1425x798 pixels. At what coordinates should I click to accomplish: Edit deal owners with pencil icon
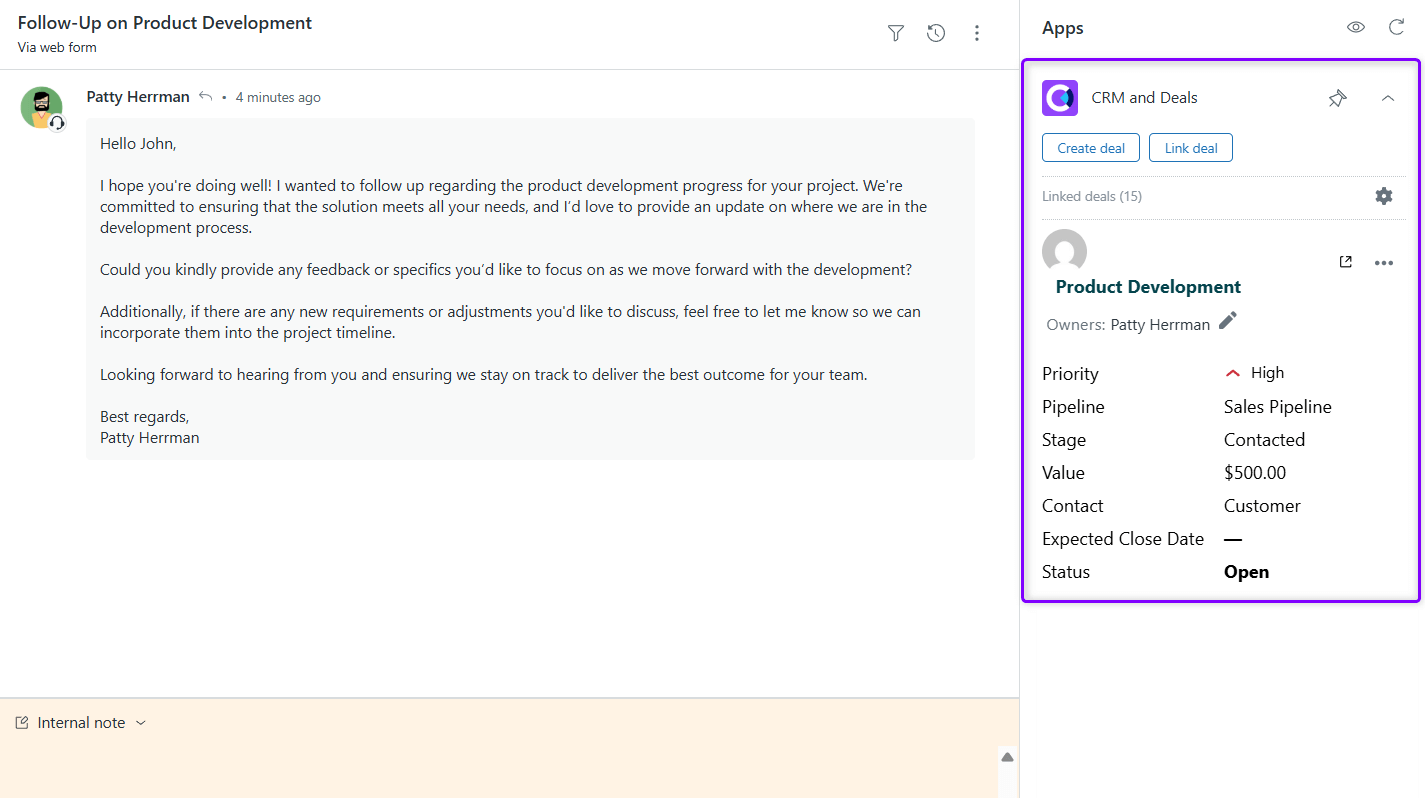click(1228, 320)
